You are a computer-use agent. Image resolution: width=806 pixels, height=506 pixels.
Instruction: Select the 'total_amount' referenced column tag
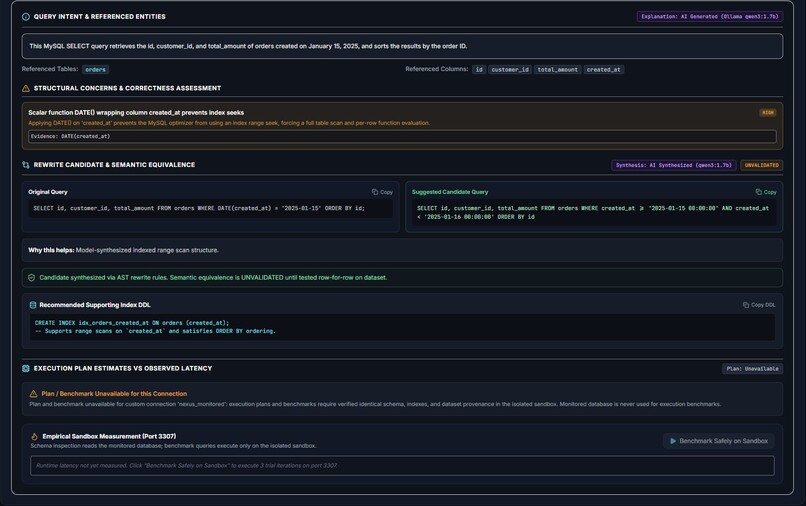click(558, 69)
